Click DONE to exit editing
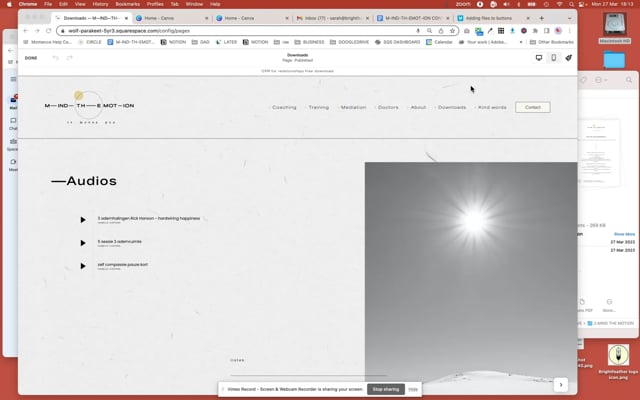The height and width of the screenshot is (400, 640). click(31, 58)
